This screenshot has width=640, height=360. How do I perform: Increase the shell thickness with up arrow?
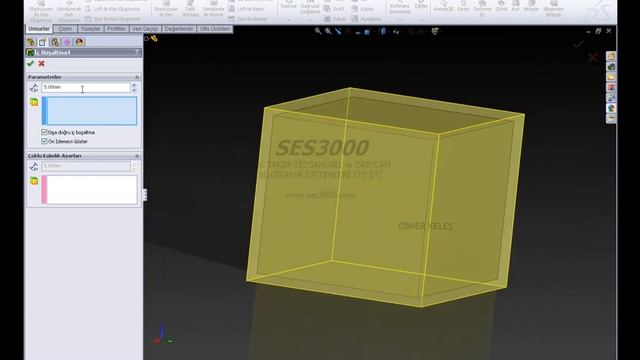[134, 85]
